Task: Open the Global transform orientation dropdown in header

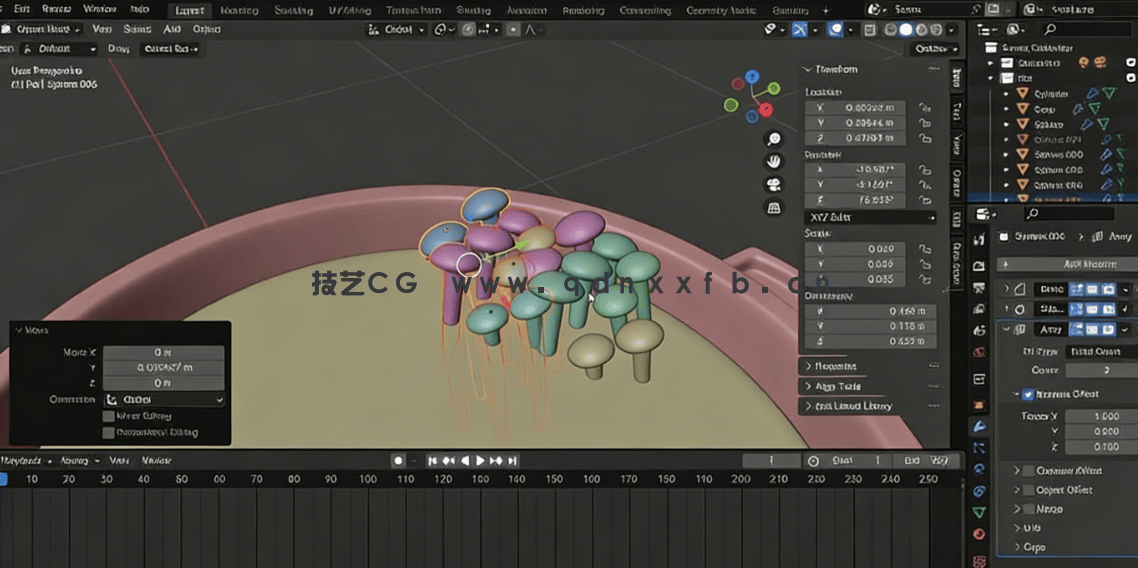Action: point(398,30)
